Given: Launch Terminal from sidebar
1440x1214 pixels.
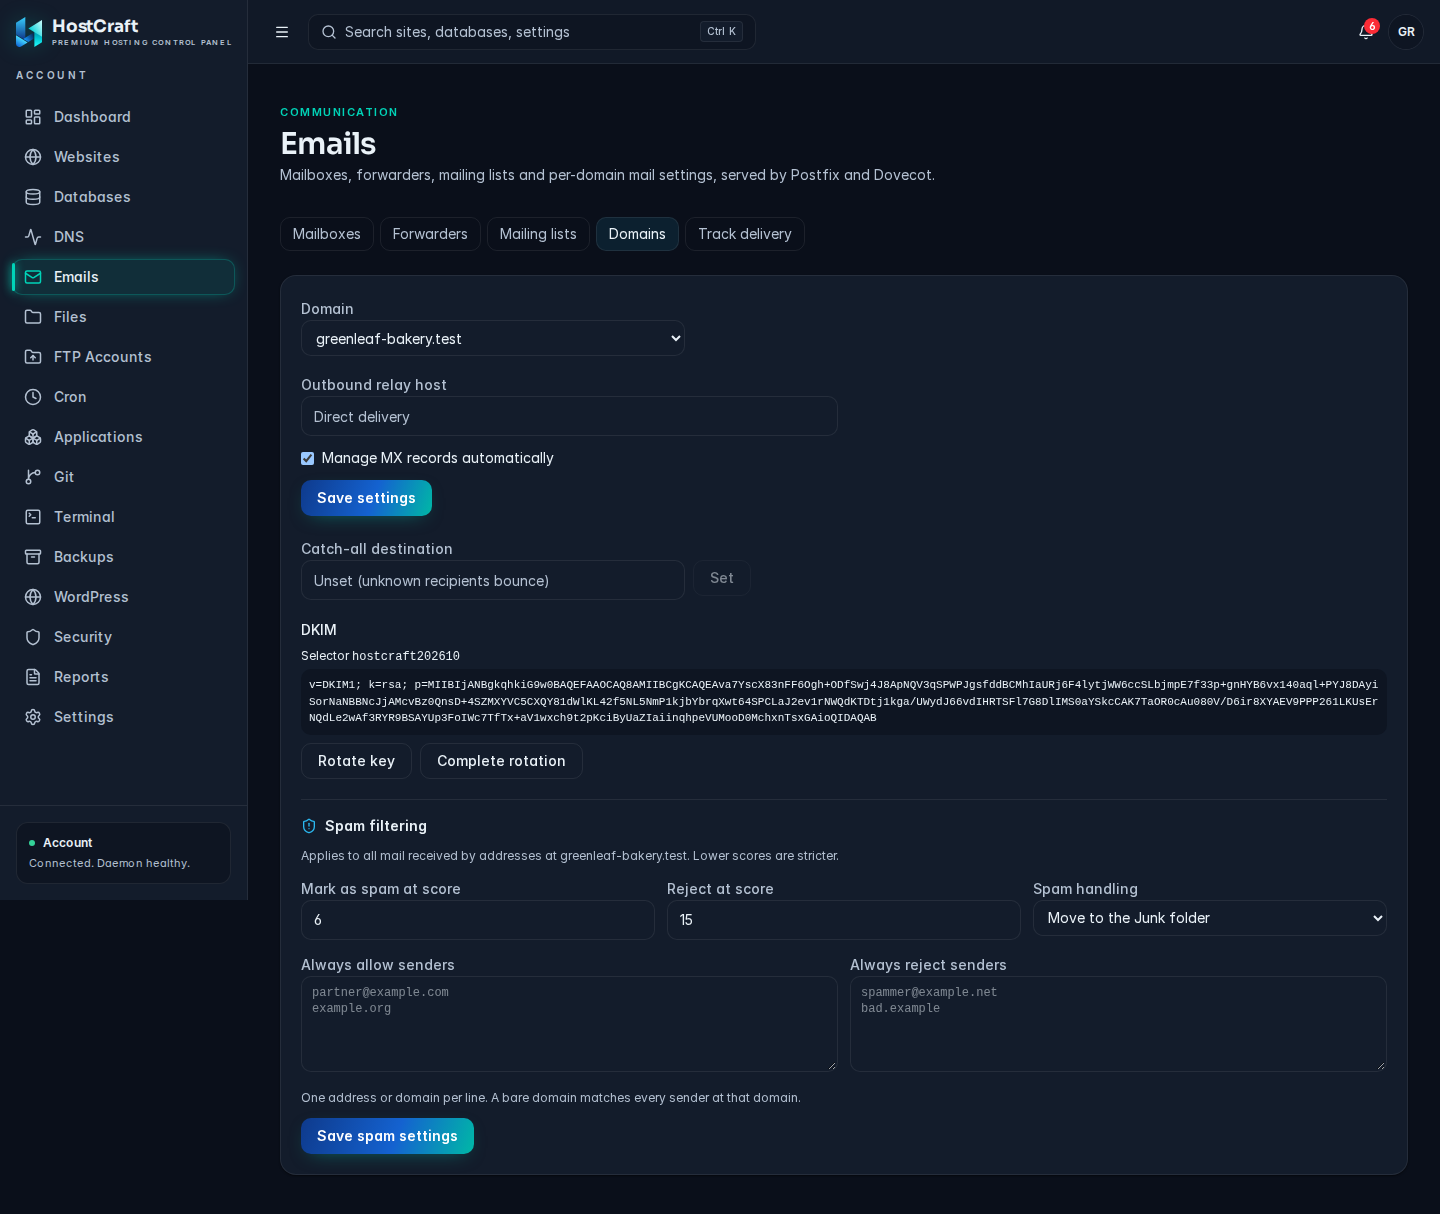Looking at the screenshot, I should click(x=123, y=517).
